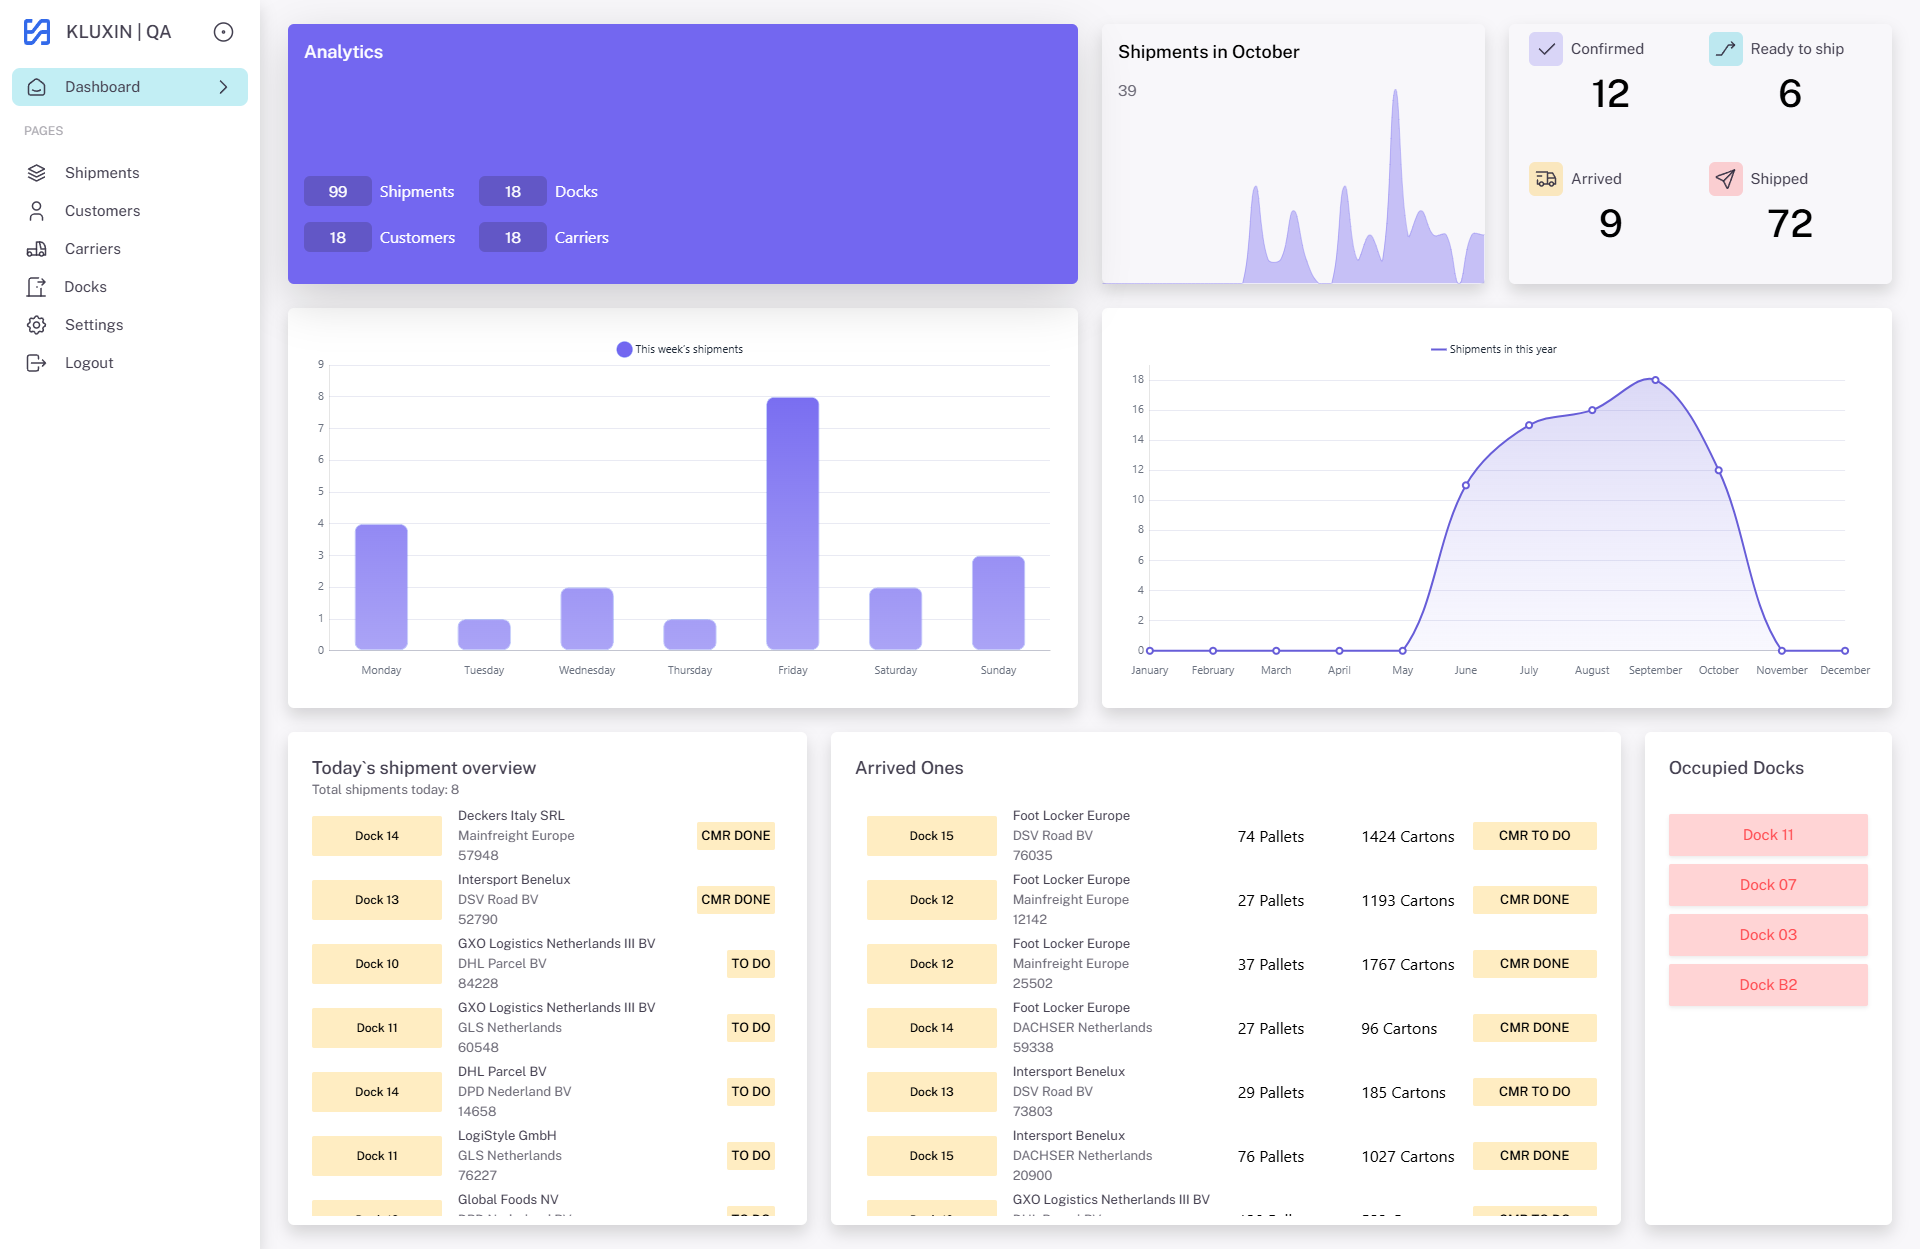Click the Shipped paper plane icon
Viewport: 1920px width, 1249px height.
coord(1725,179)
